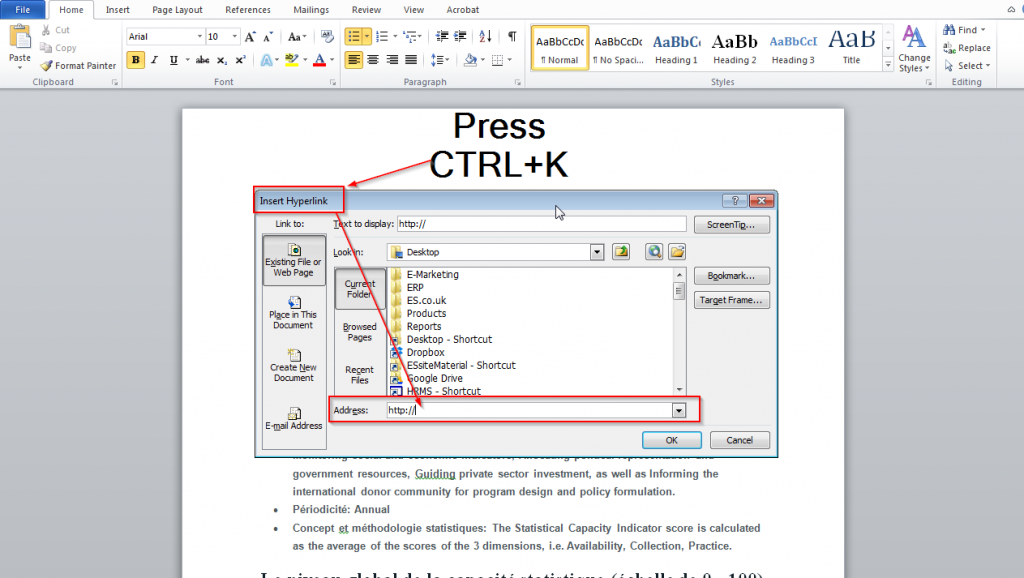
Task: Switch to the Mailings tab
Action: pos(311,10)
